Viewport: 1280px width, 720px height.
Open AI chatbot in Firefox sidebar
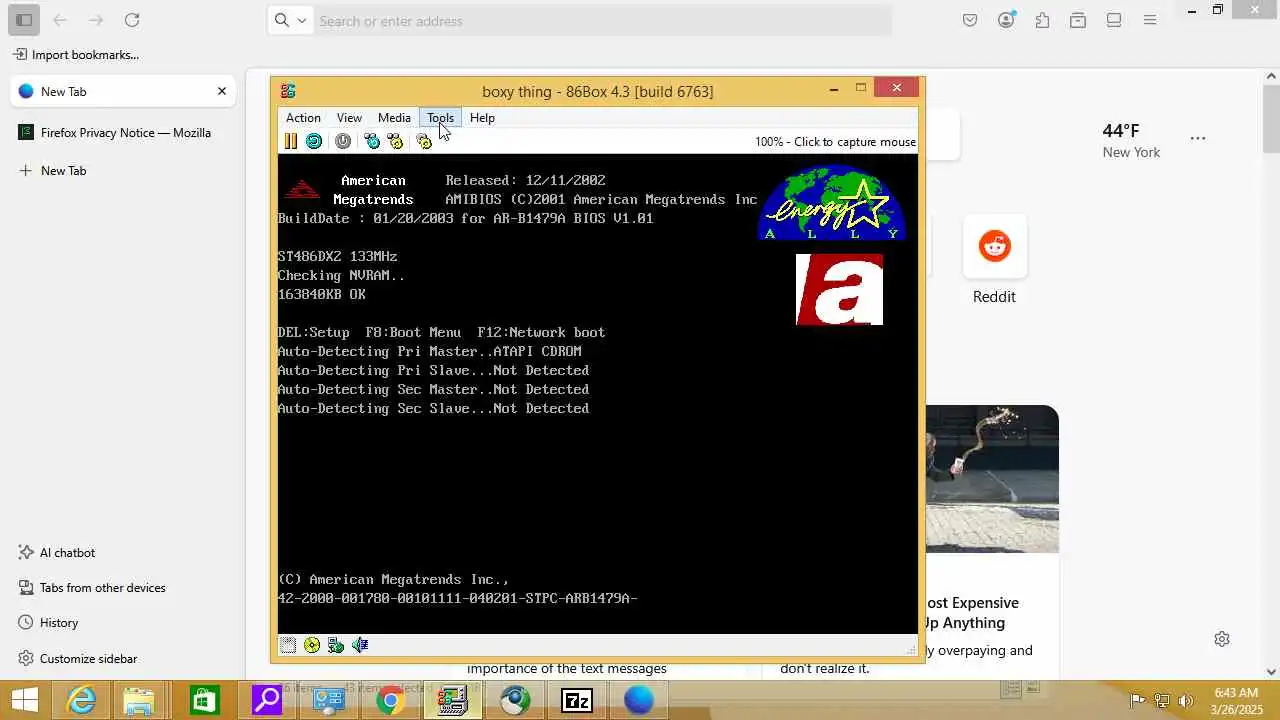point(57,553)
